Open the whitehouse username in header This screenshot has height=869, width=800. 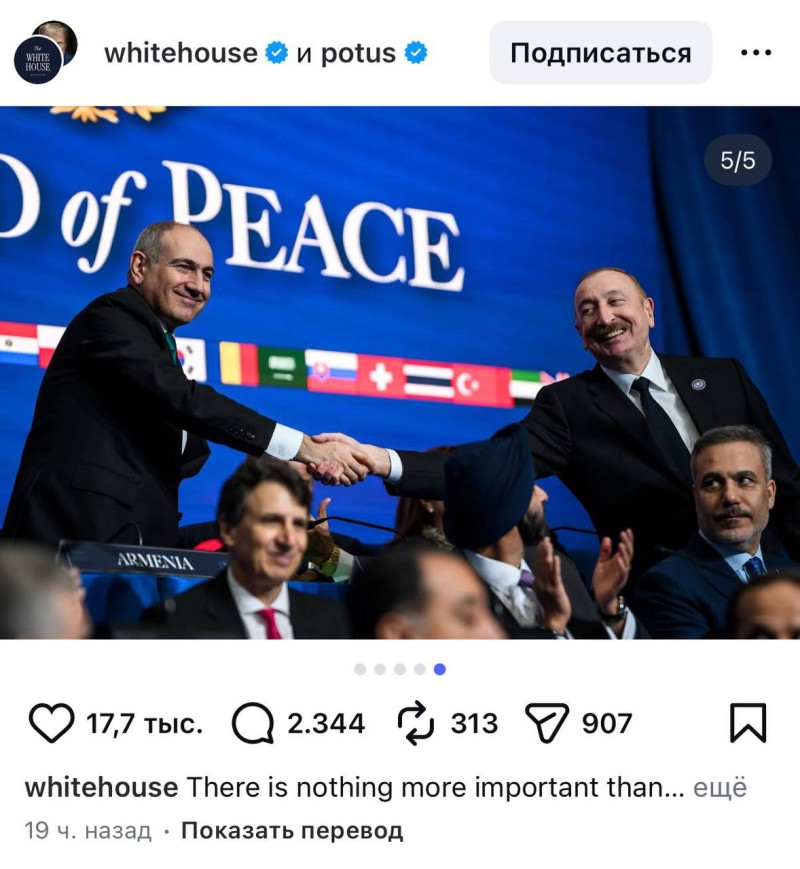[181, 53]
